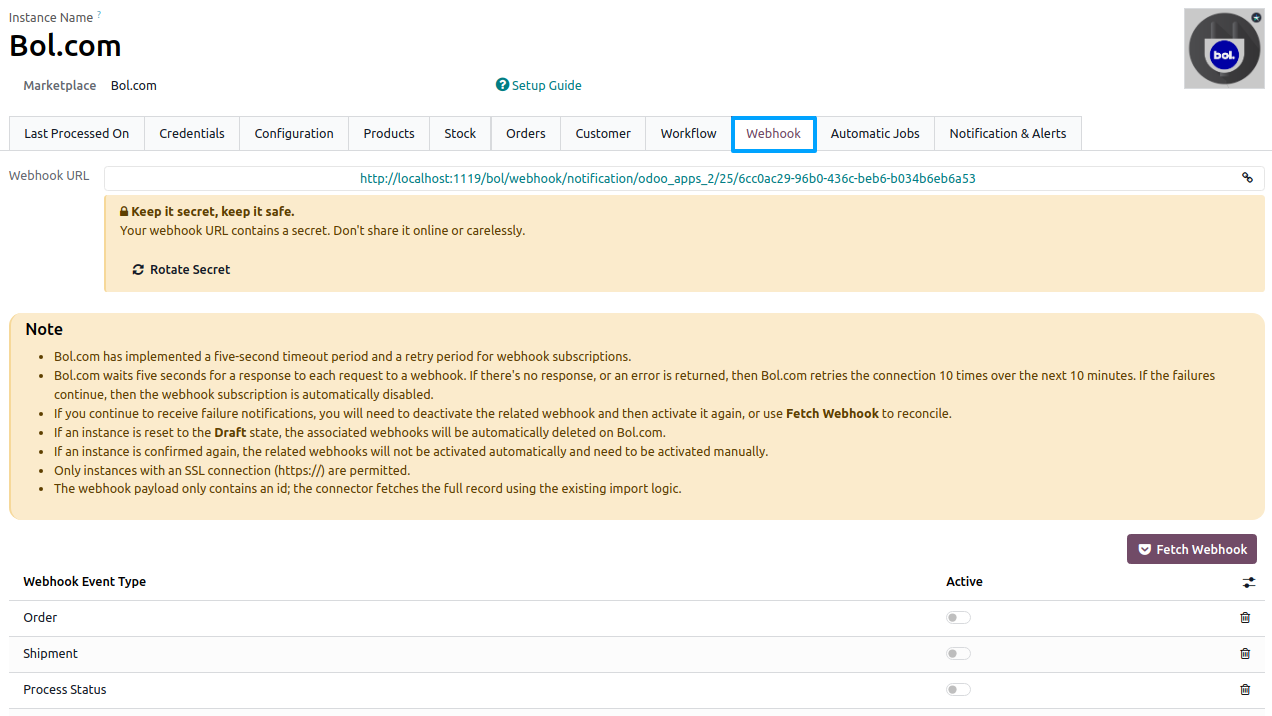
Task: Open the Configuration tab
Action: (x=294, y=134)
